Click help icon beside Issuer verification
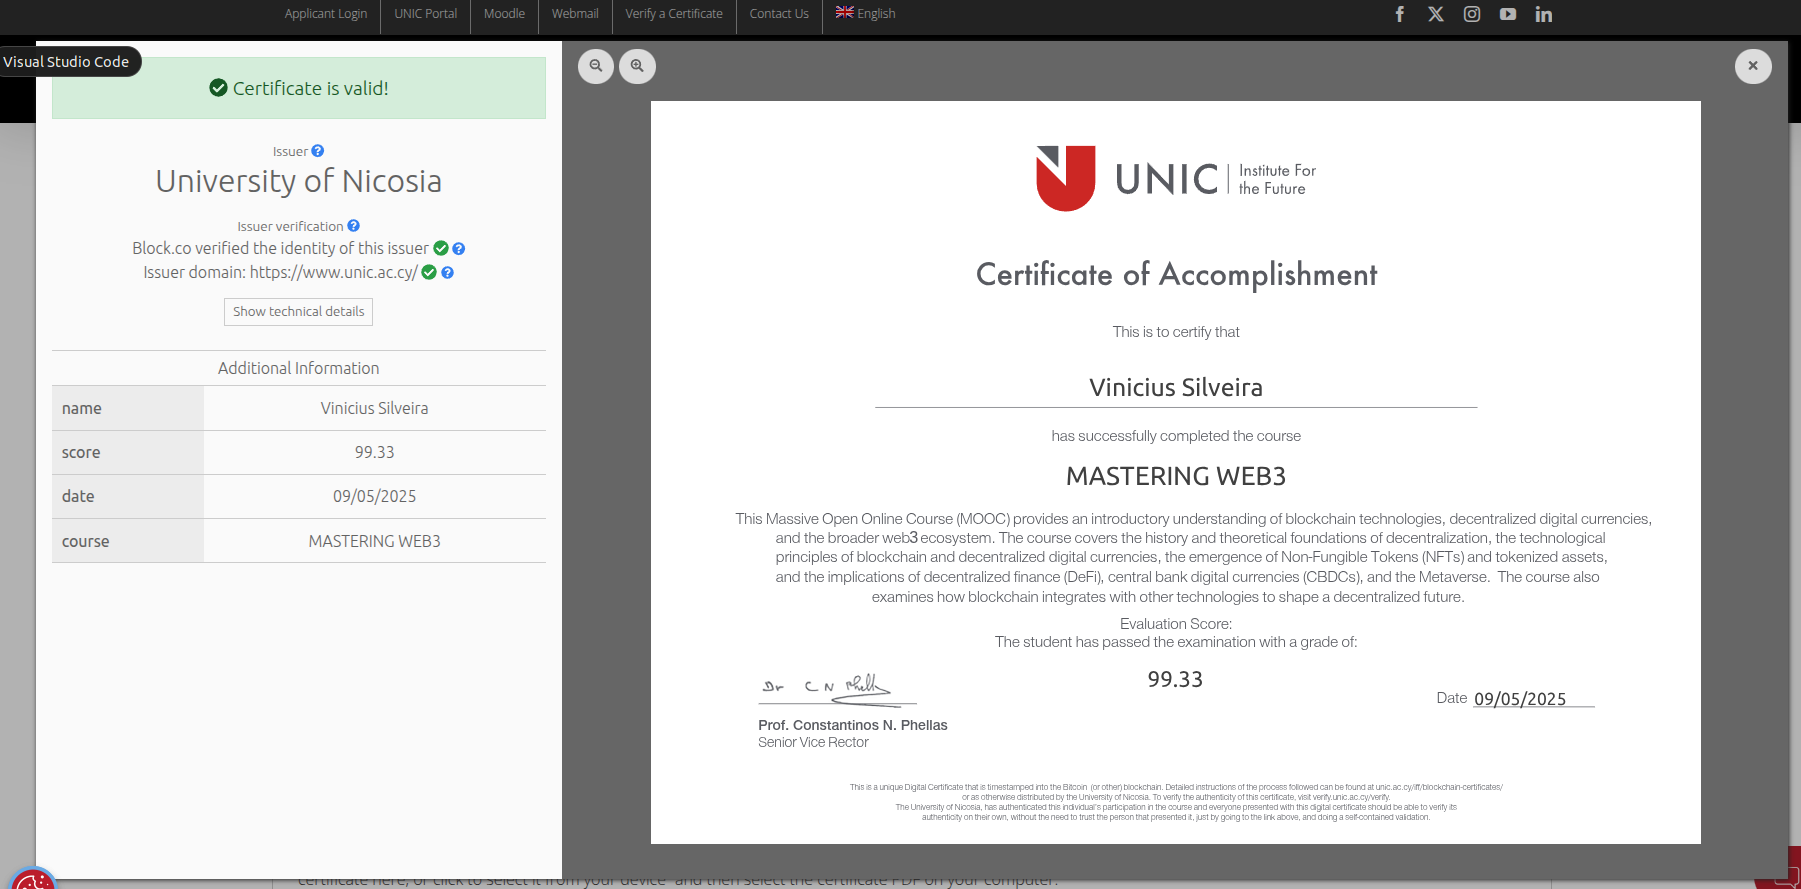The image size is (1801, 889). pyautogui.click(x=353, y=226)
